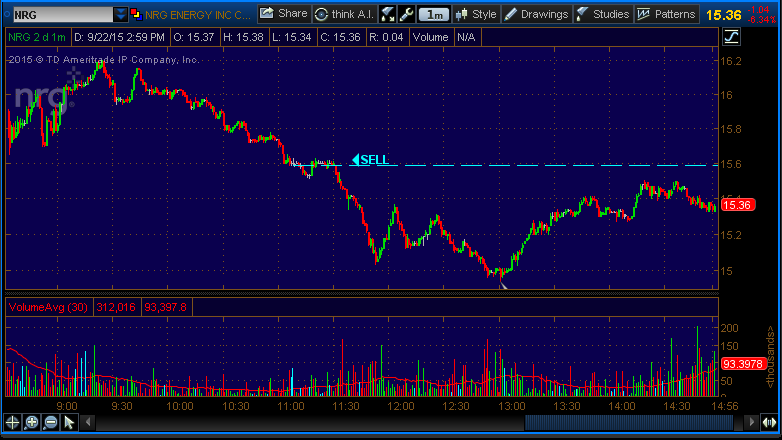Screen dimensions: 782x440
Task: Click the Share button in toolbar
Action: tap(283, 14)
